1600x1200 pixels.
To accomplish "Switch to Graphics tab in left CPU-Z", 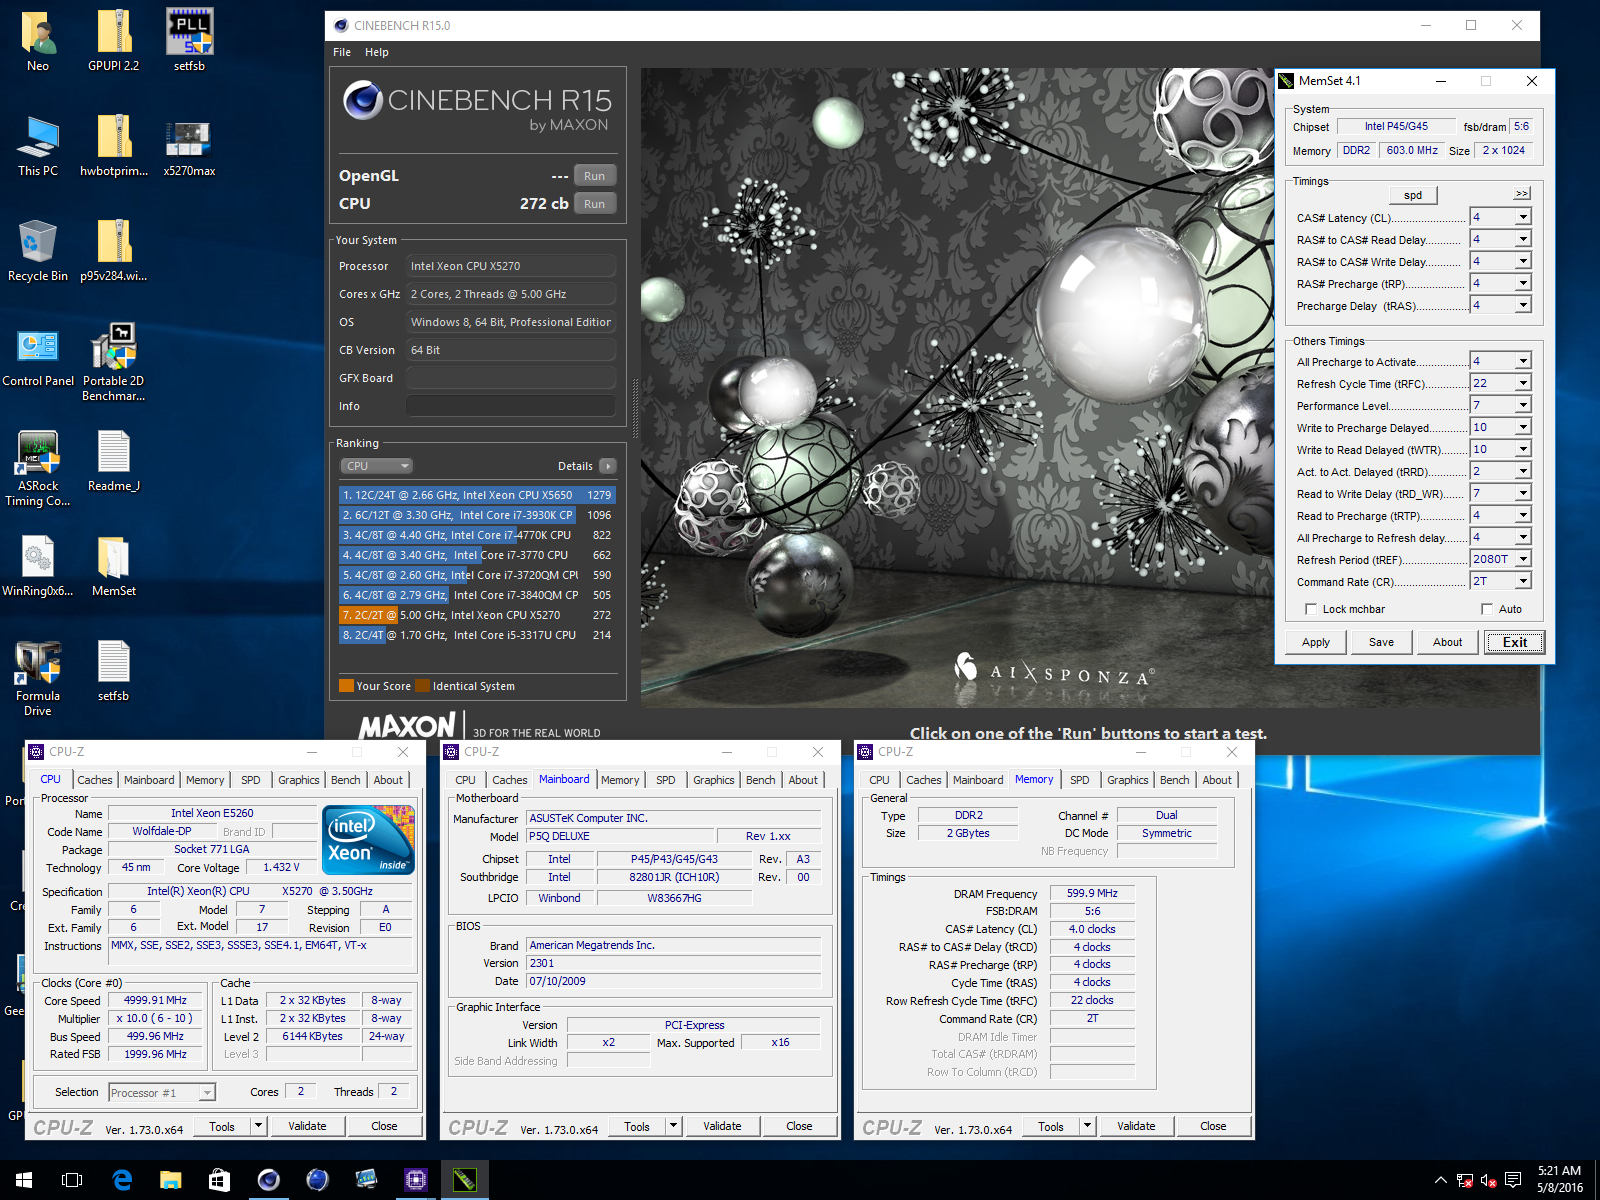I will (x=299, y=780).
